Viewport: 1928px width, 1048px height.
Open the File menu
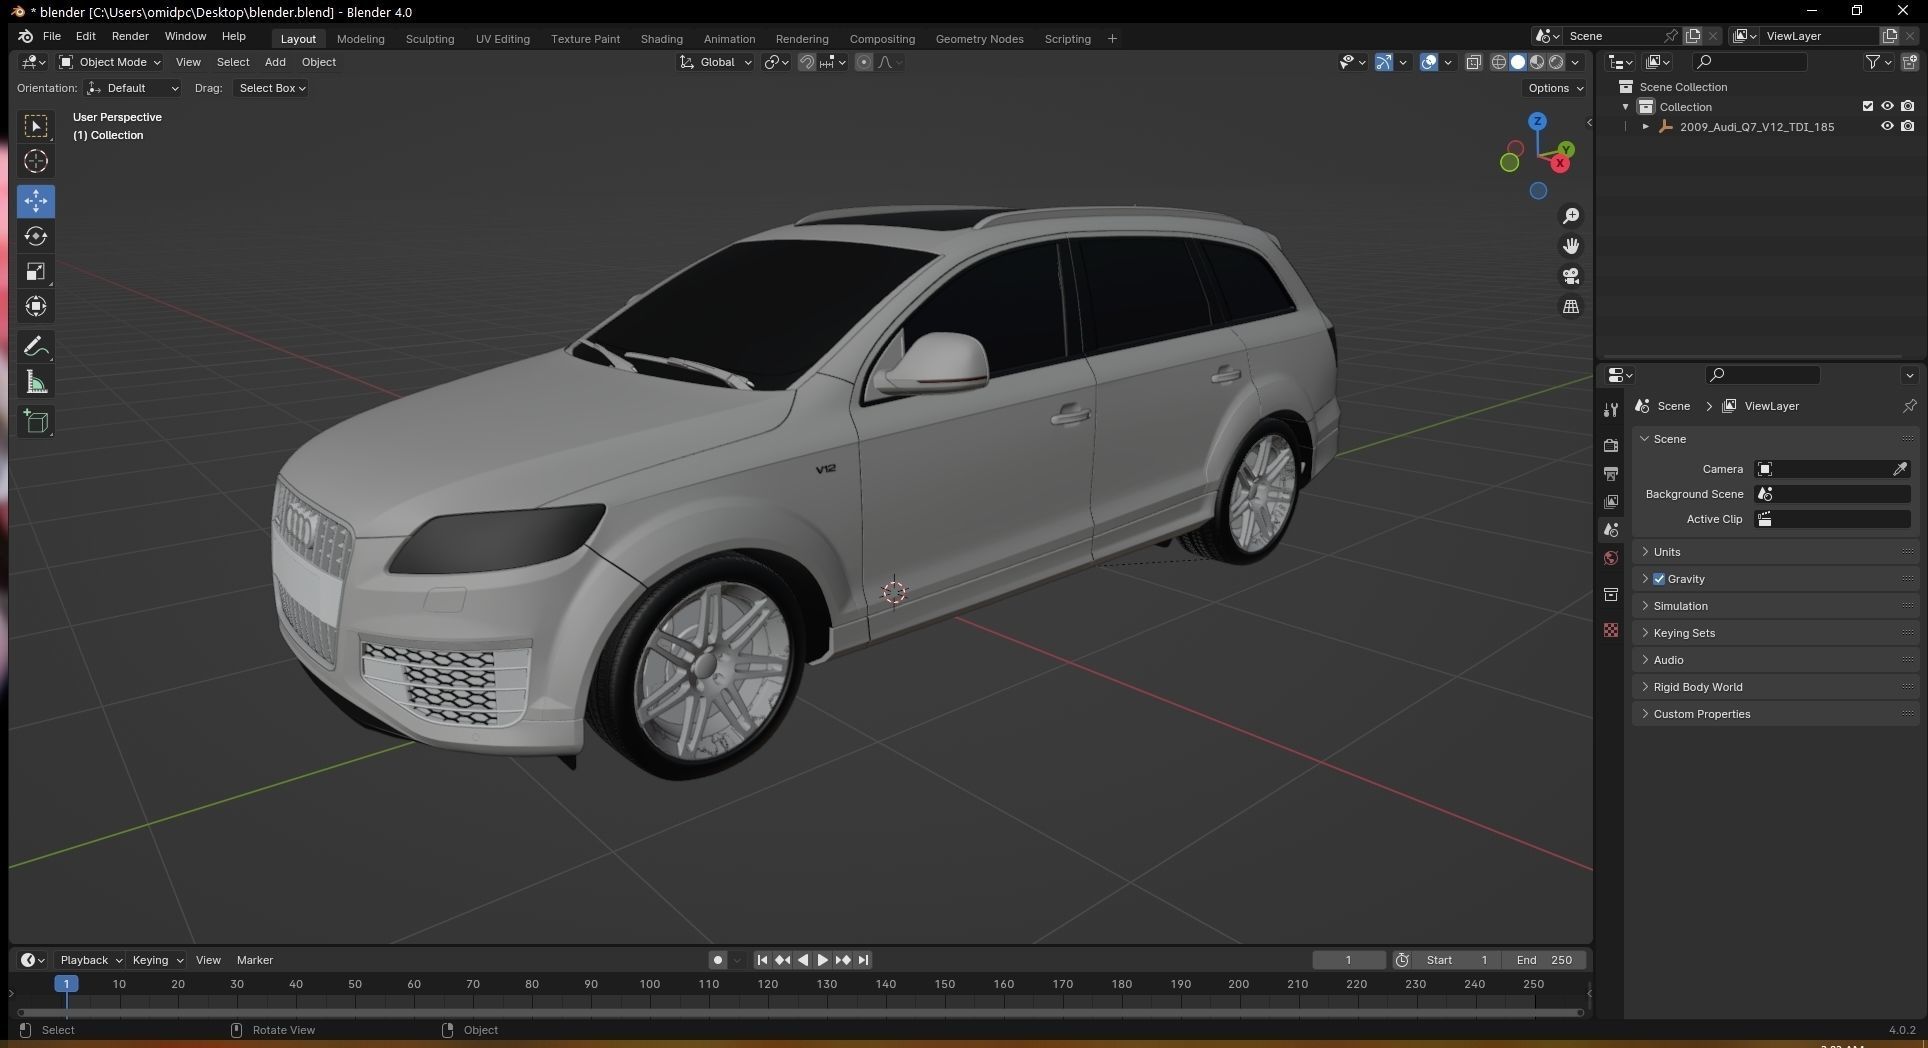52,36
